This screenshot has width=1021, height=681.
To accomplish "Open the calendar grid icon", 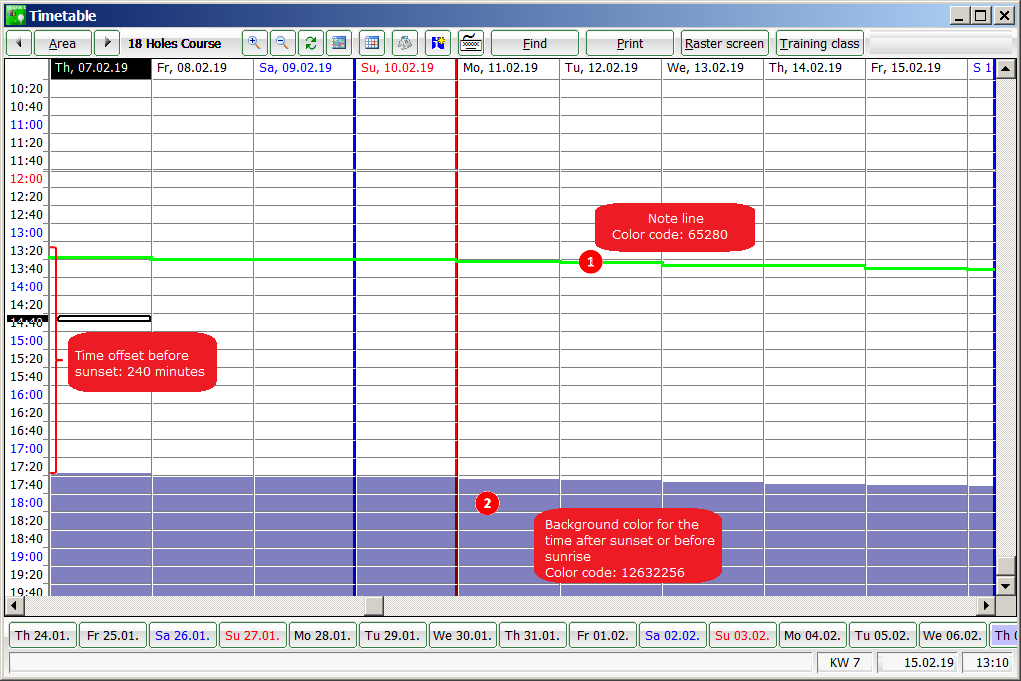I will pos(372,43).
